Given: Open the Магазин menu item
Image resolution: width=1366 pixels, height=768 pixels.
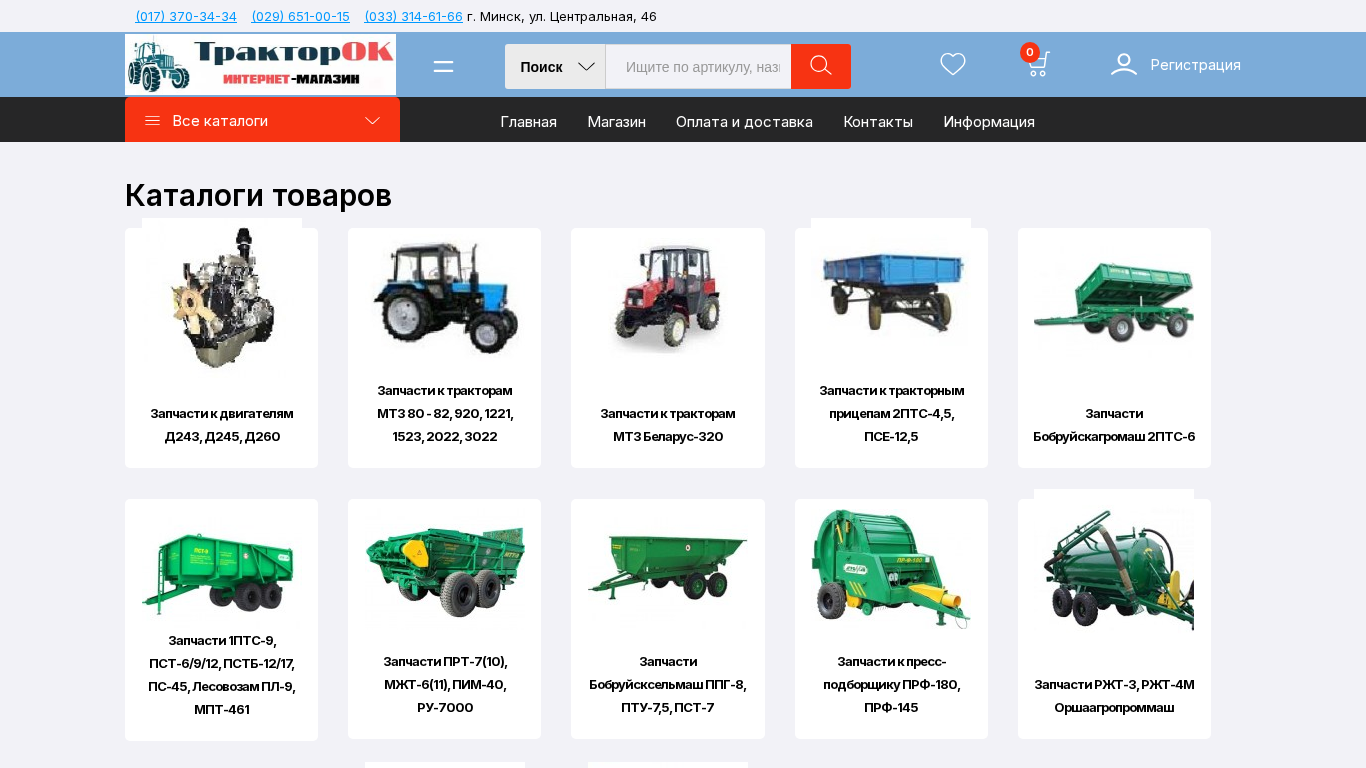Looking at the screenshot, I should click(616, 122).
